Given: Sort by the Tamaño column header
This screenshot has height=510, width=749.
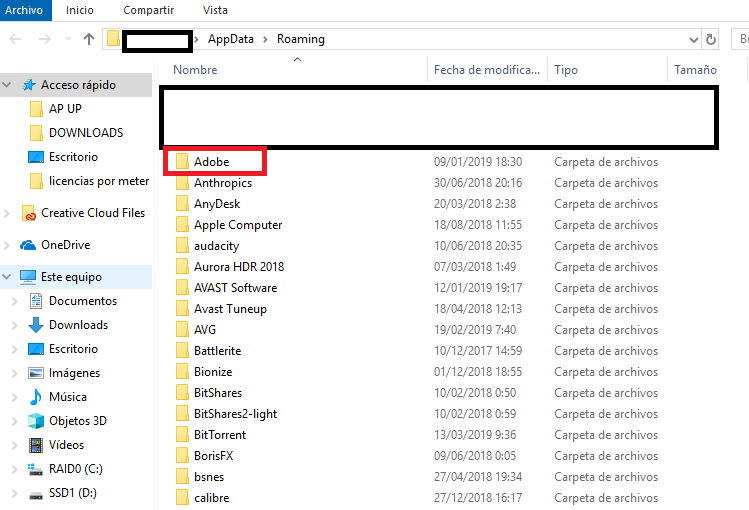Looking at the screenshot, I should (x=695, y=70).
